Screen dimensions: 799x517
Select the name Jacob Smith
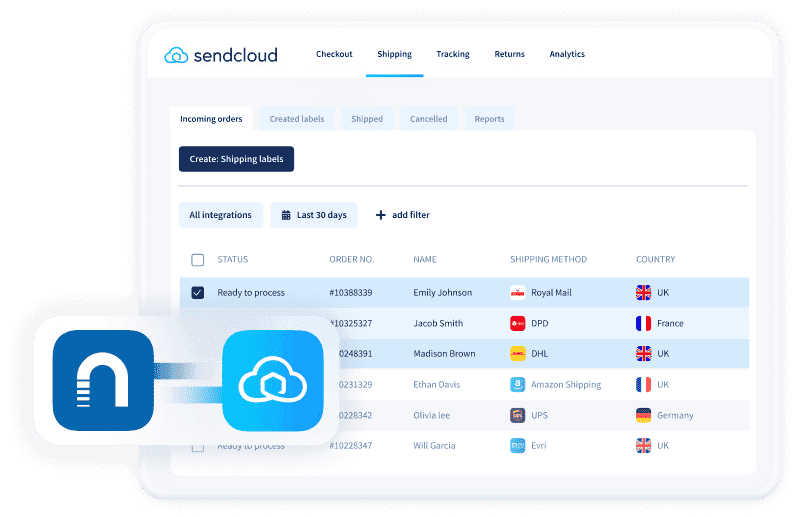click(x=438, y=323)
